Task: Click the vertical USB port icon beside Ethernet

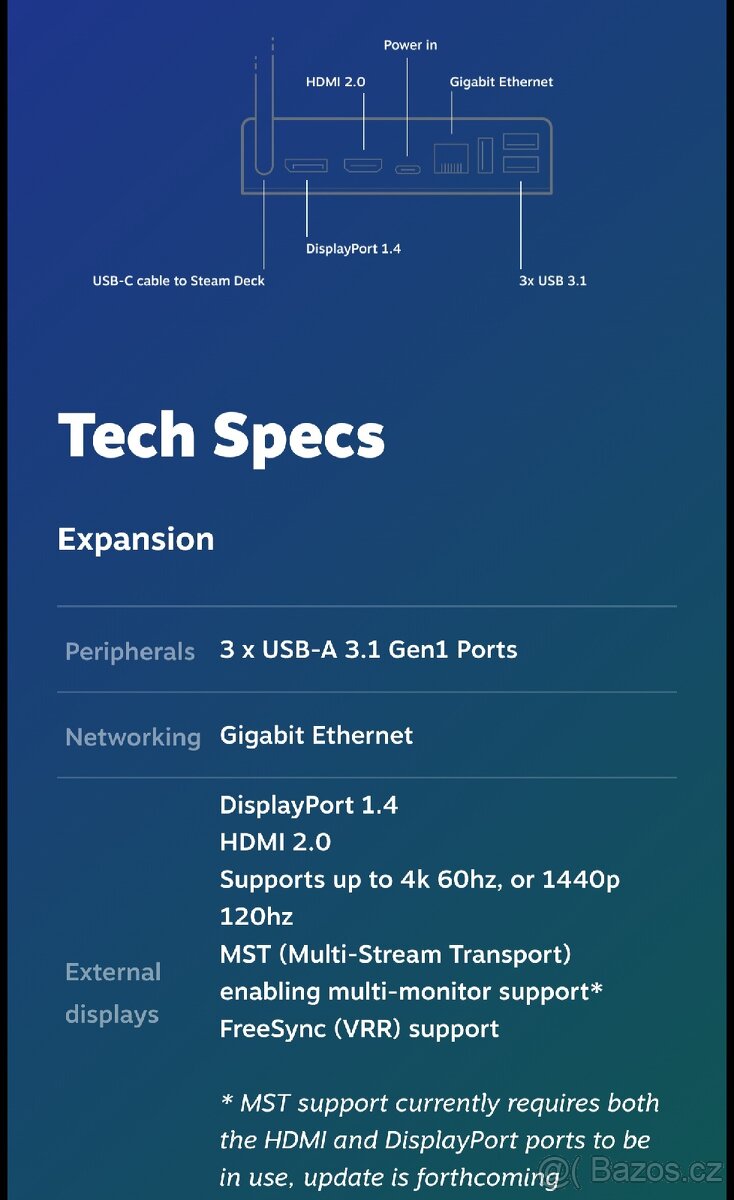Action: tap(486, 155)
